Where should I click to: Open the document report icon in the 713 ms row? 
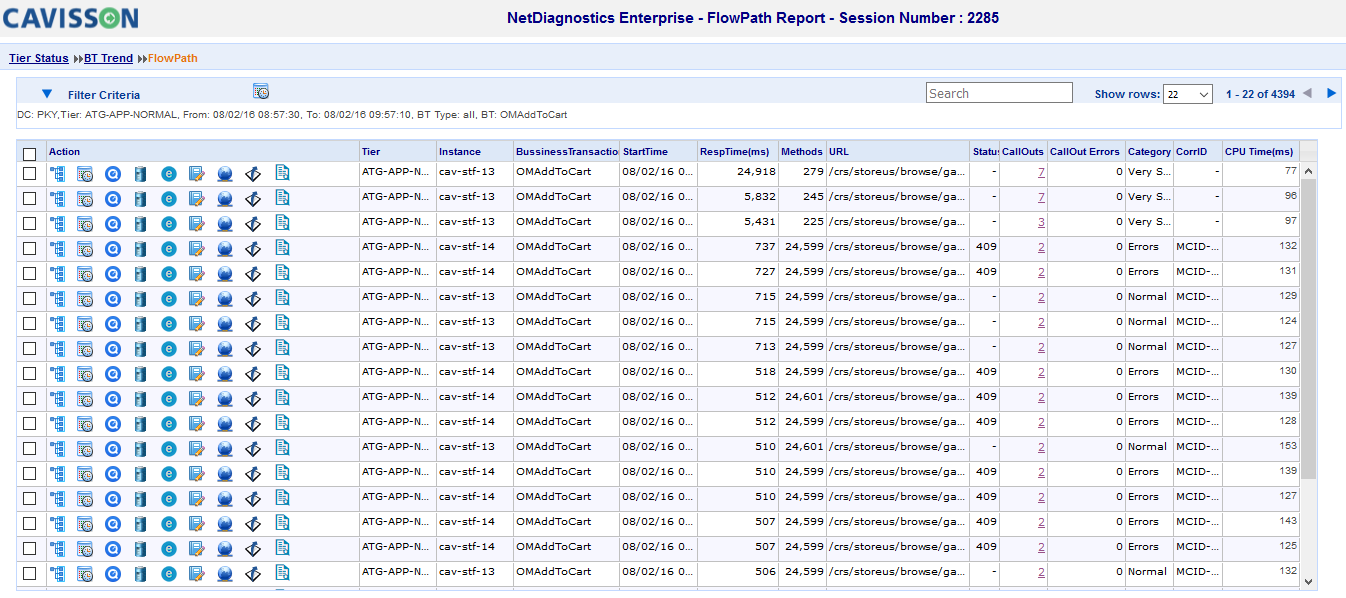point(282,347)
